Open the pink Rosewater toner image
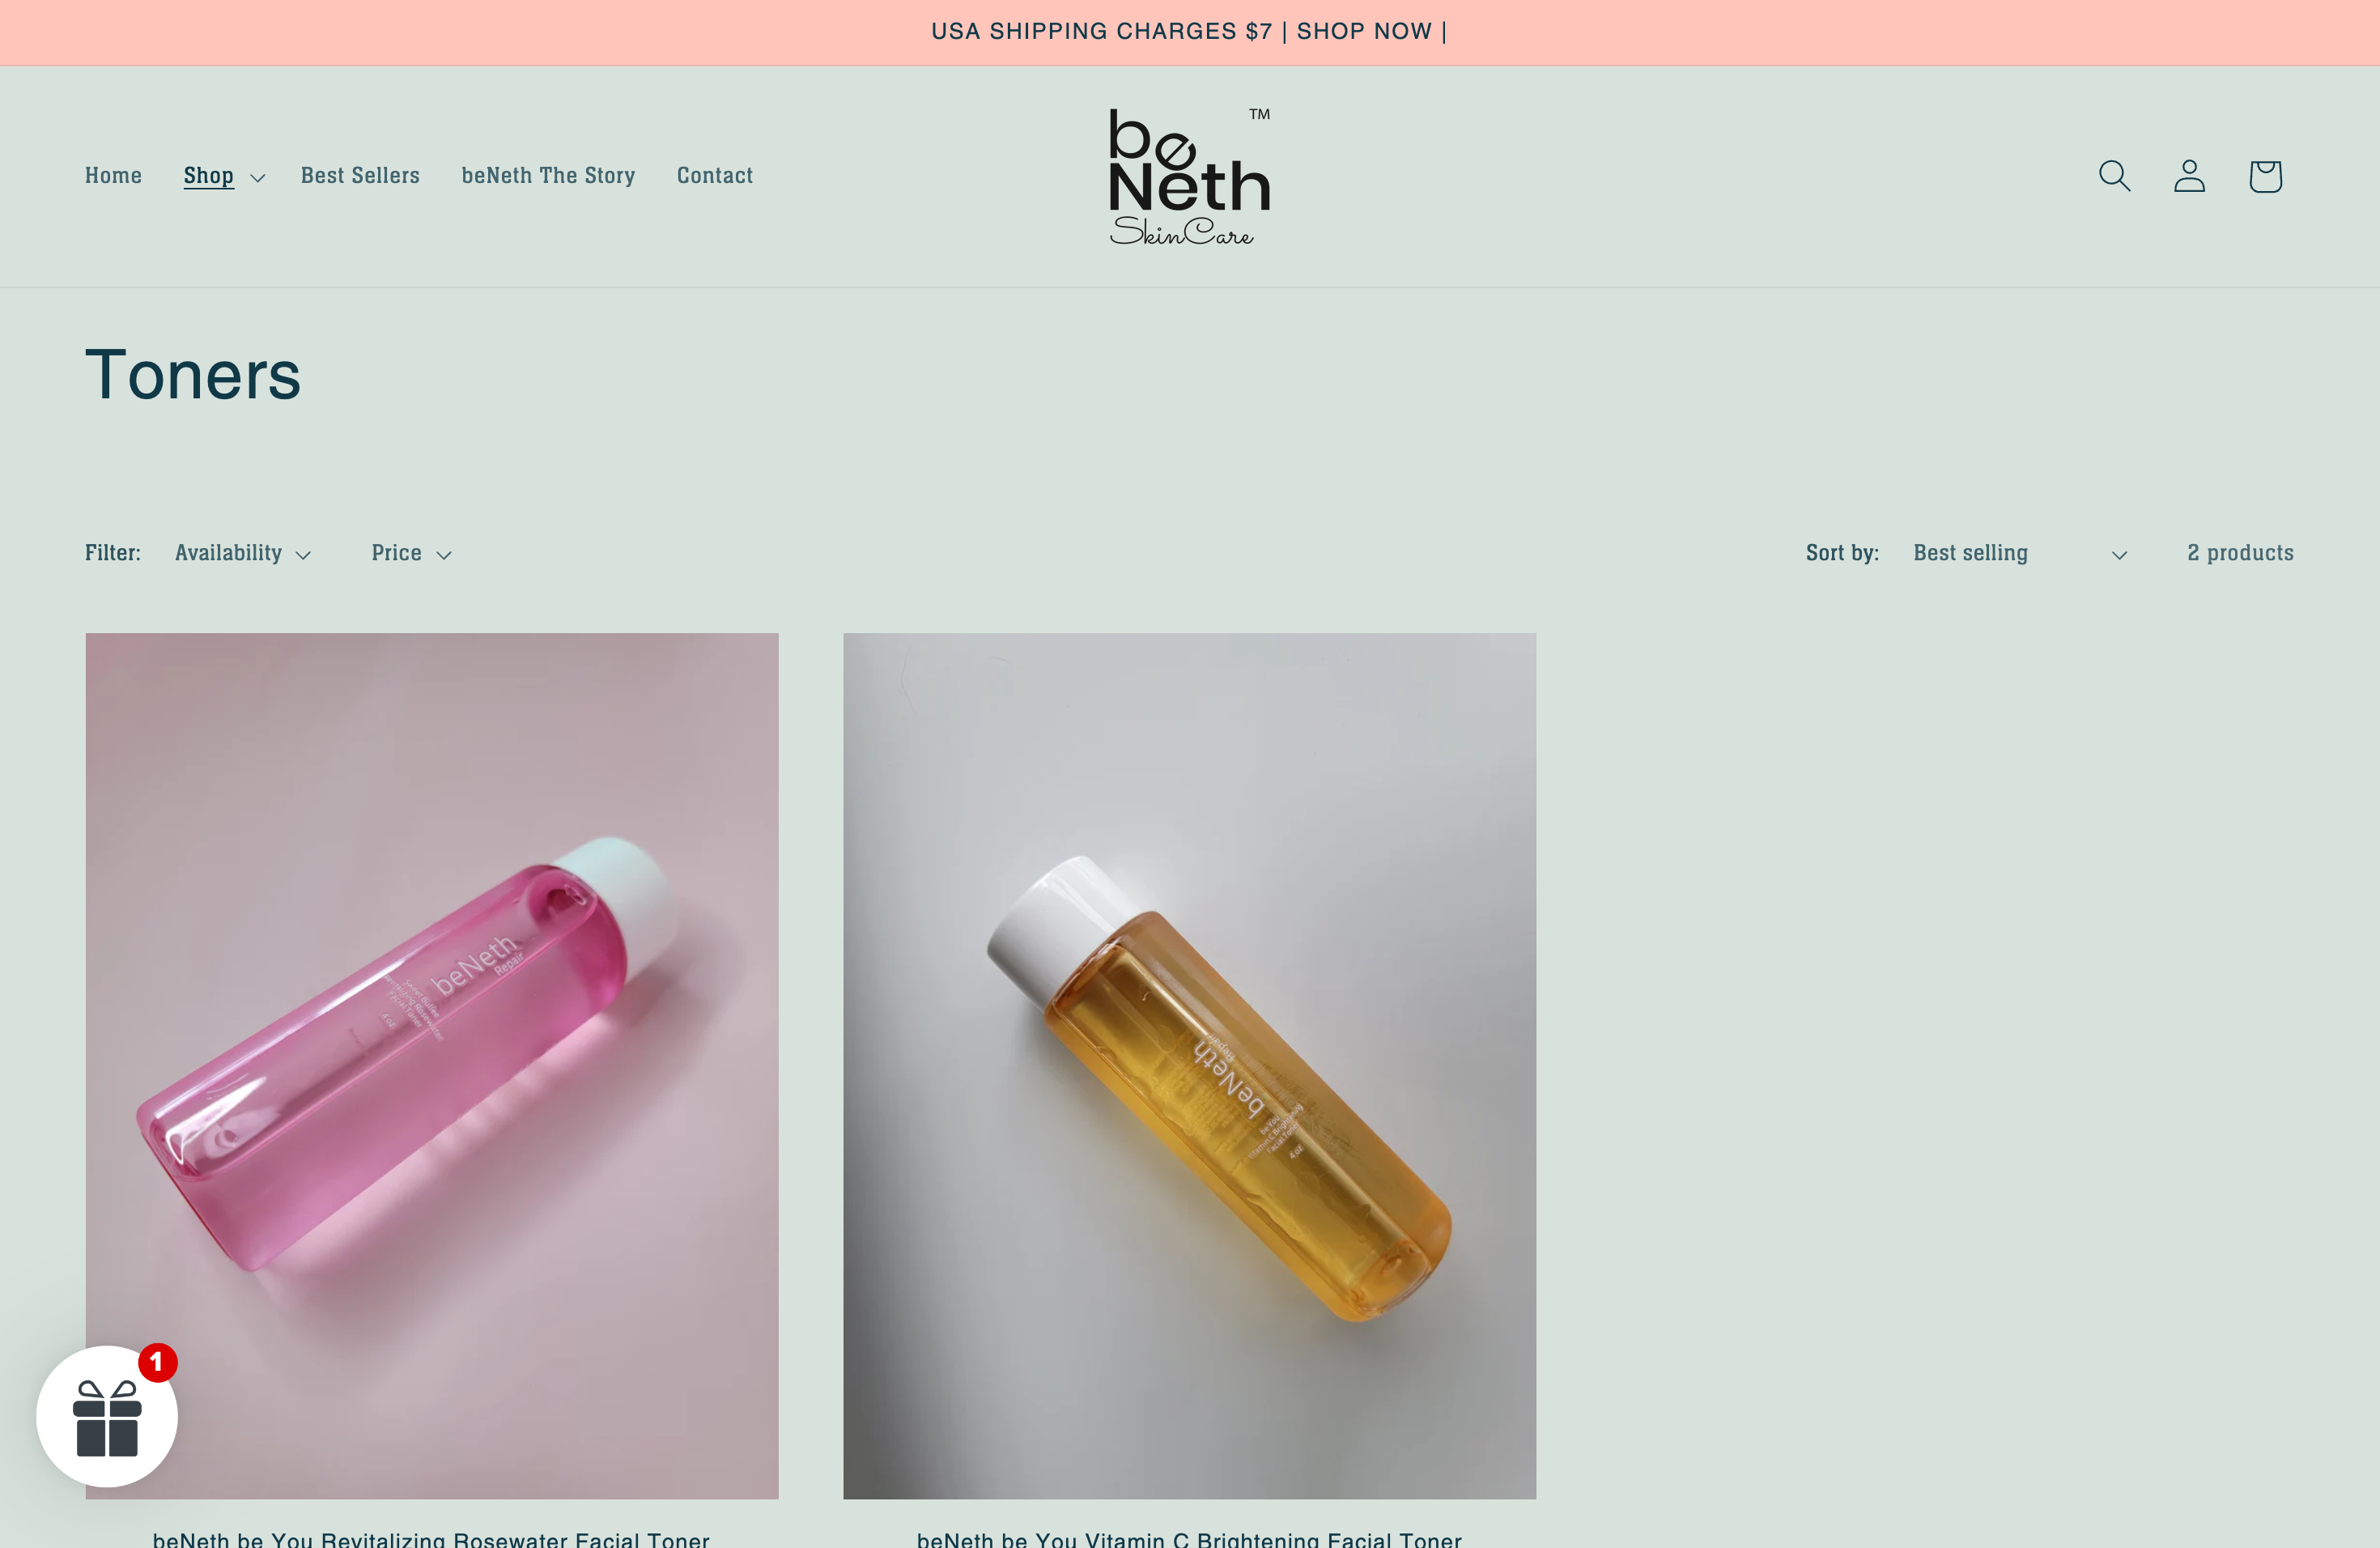2380x1548 pixels. [432, 1065]
